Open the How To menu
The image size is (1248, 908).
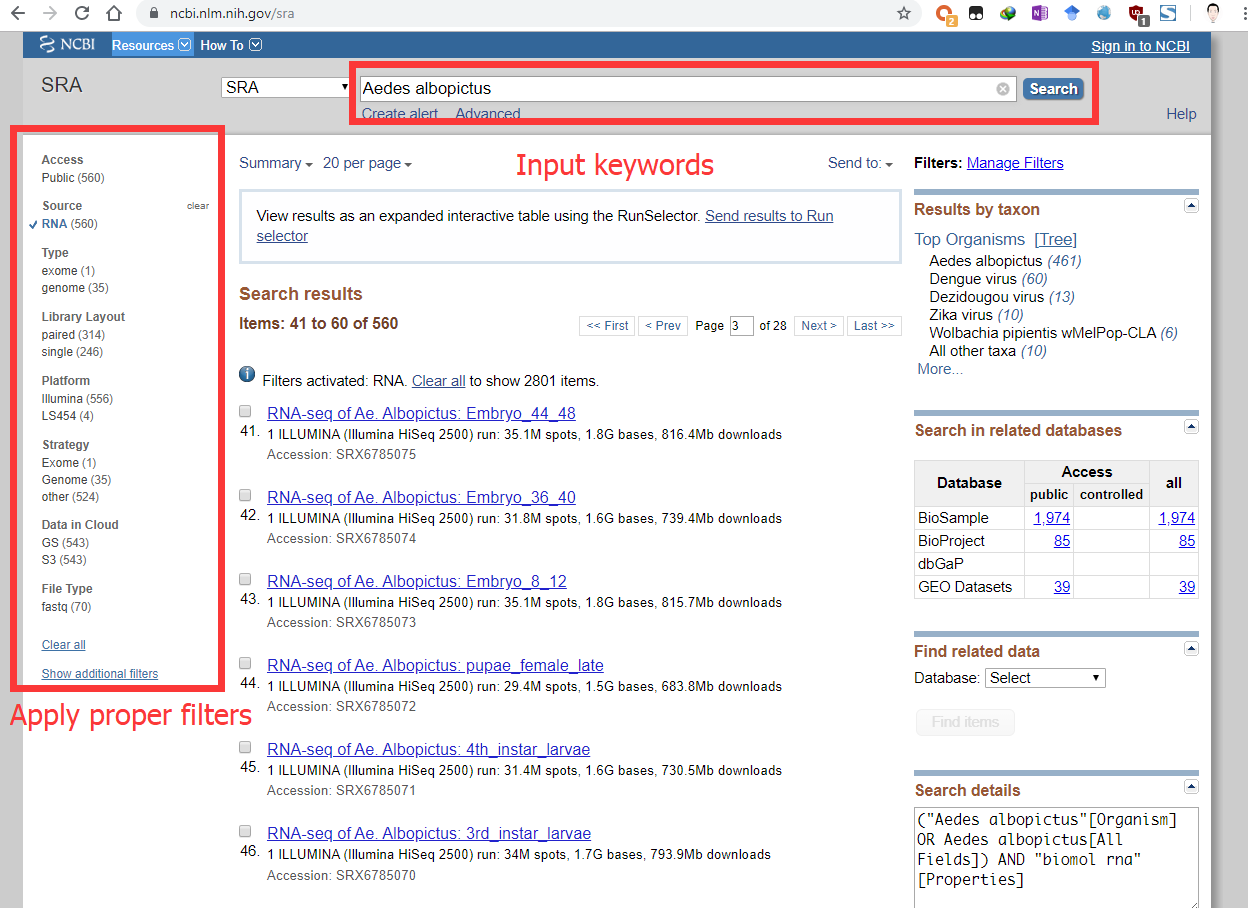[230, 45]
